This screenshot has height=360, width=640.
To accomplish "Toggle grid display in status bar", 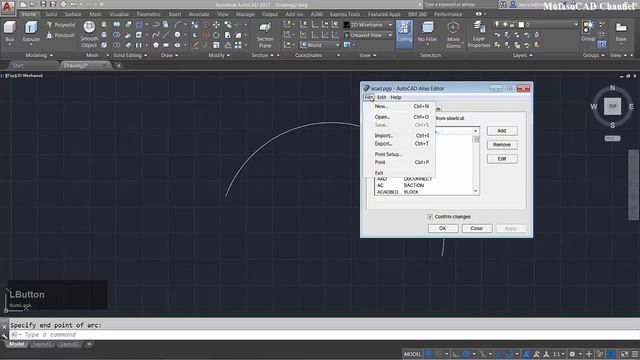I will click(429, 354).
